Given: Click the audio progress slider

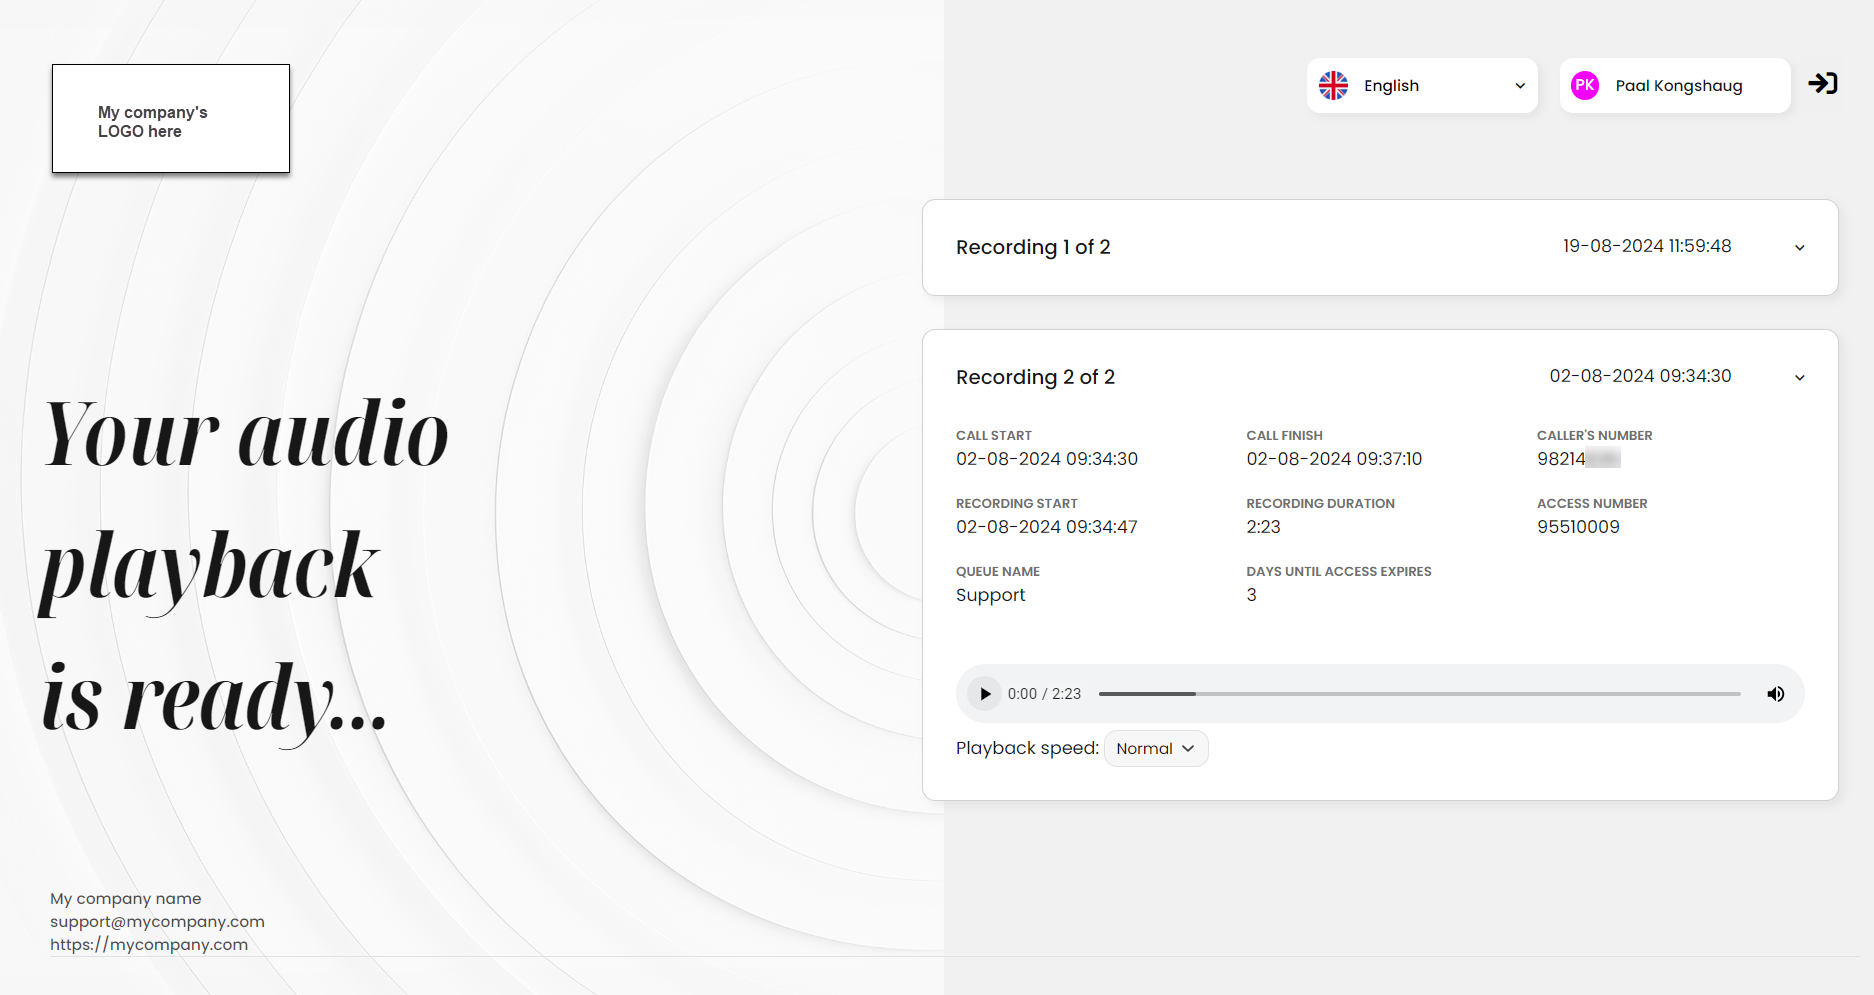Looking at the screenshot, I should (1419, 694).
